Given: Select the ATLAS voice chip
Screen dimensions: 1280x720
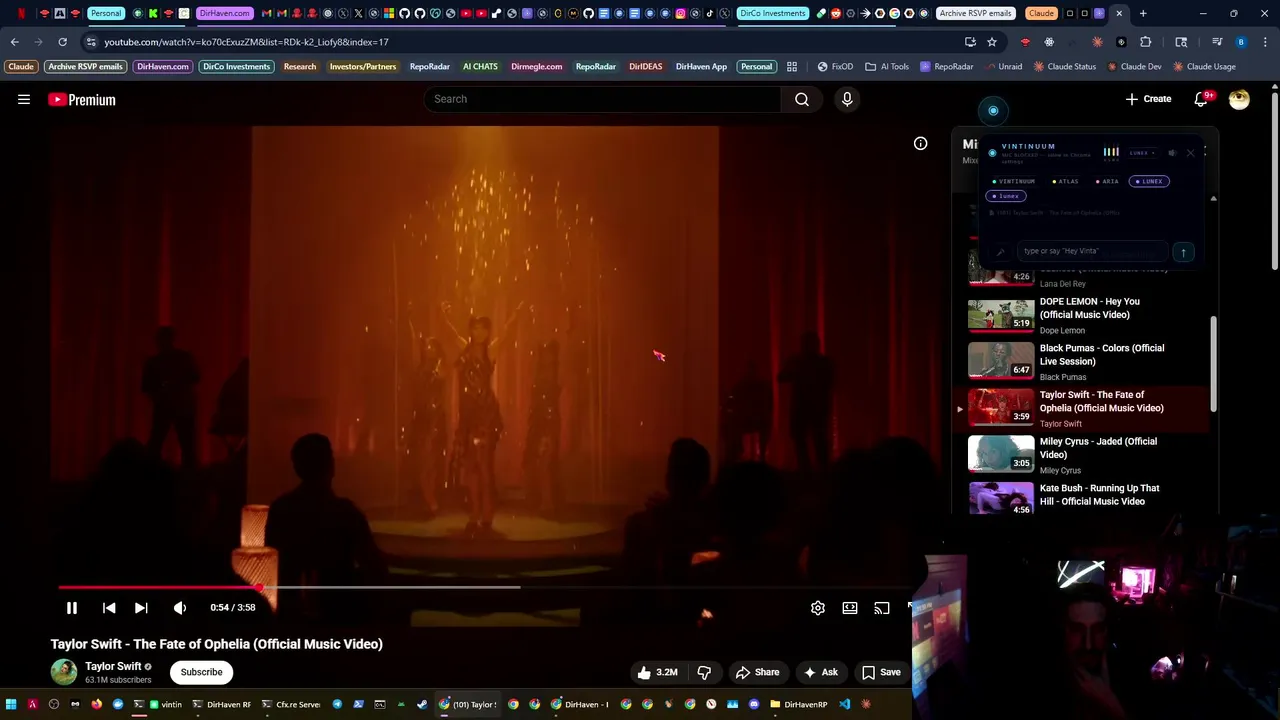Looking at the screenshot, I should pyautogui.click(x=1066, y=181).
